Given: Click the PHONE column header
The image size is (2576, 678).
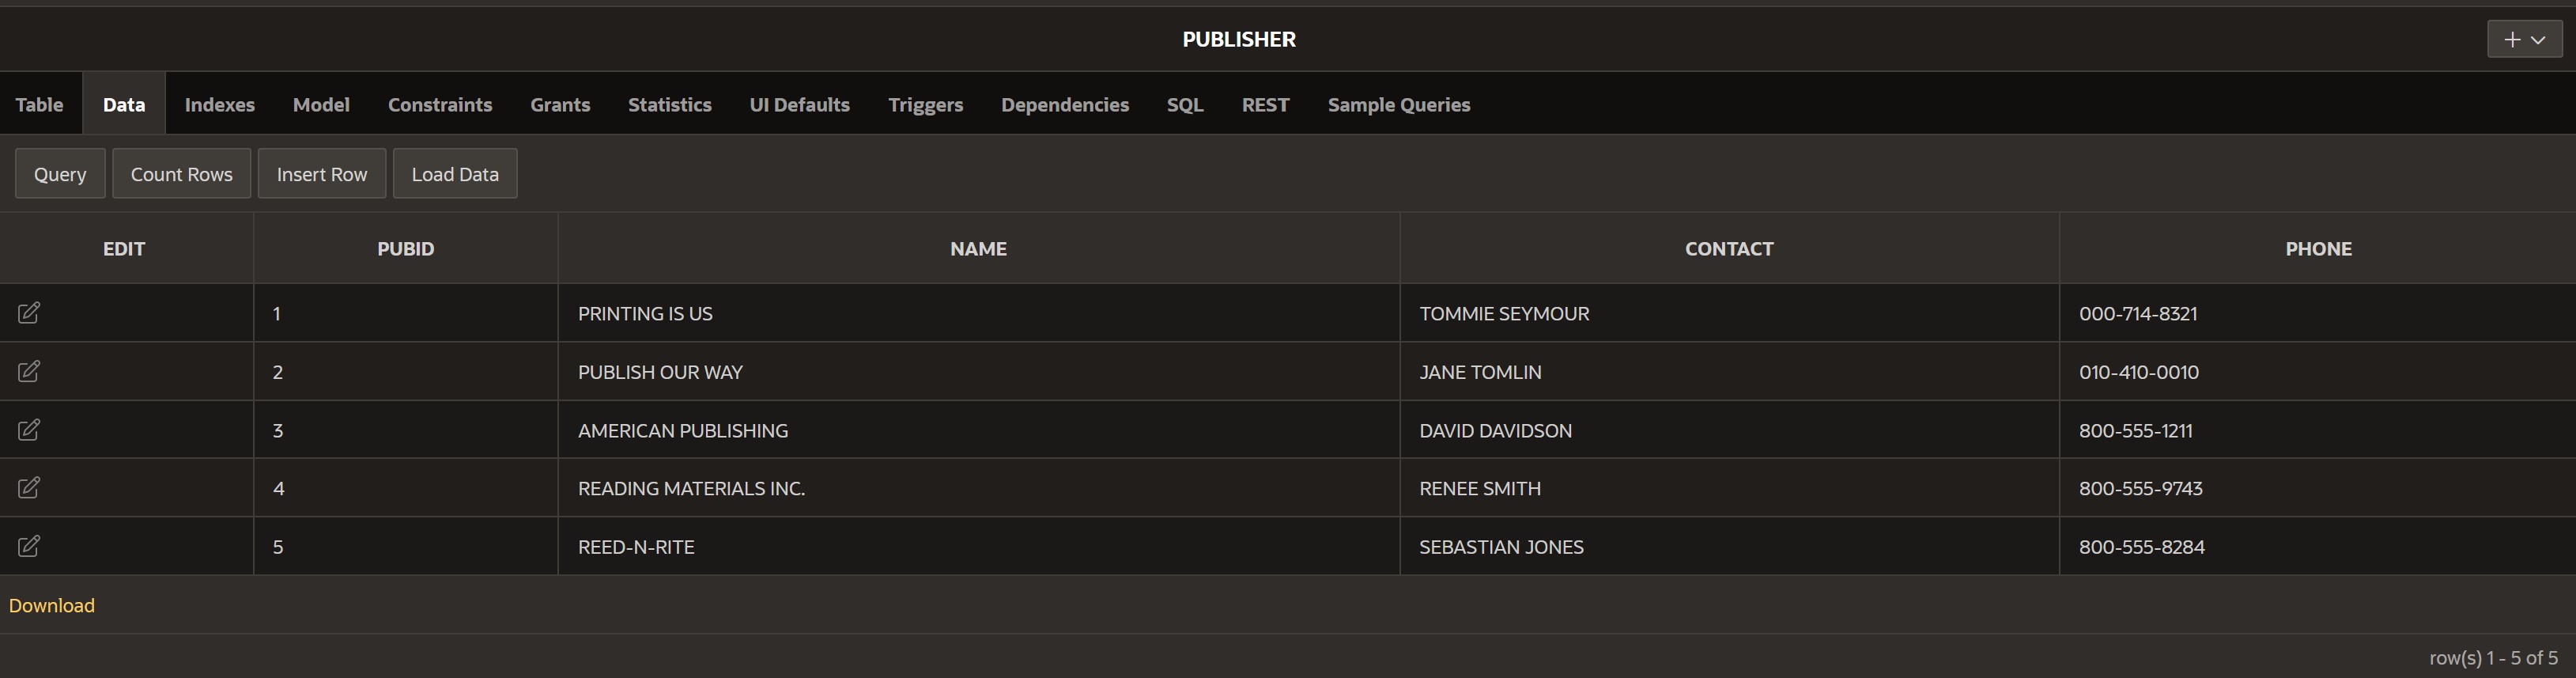Looking at the screenshot, I should 2318,248.
